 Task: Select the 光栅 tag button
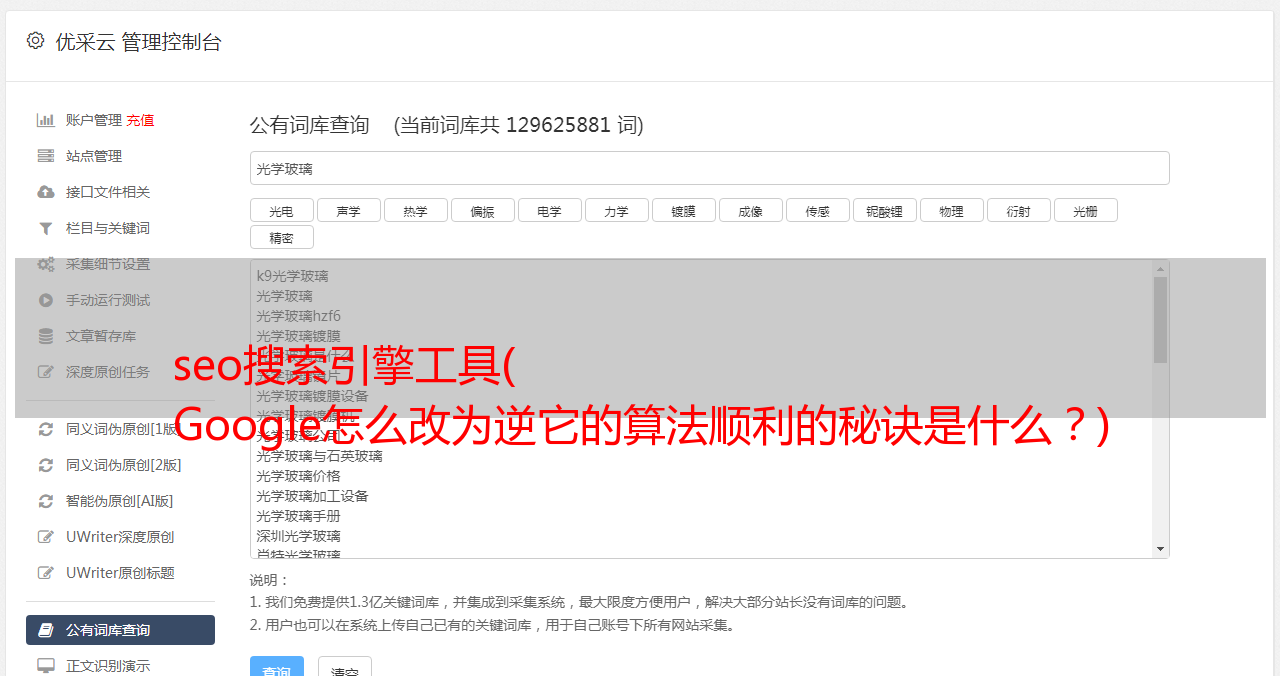(x=1085, y=210)
